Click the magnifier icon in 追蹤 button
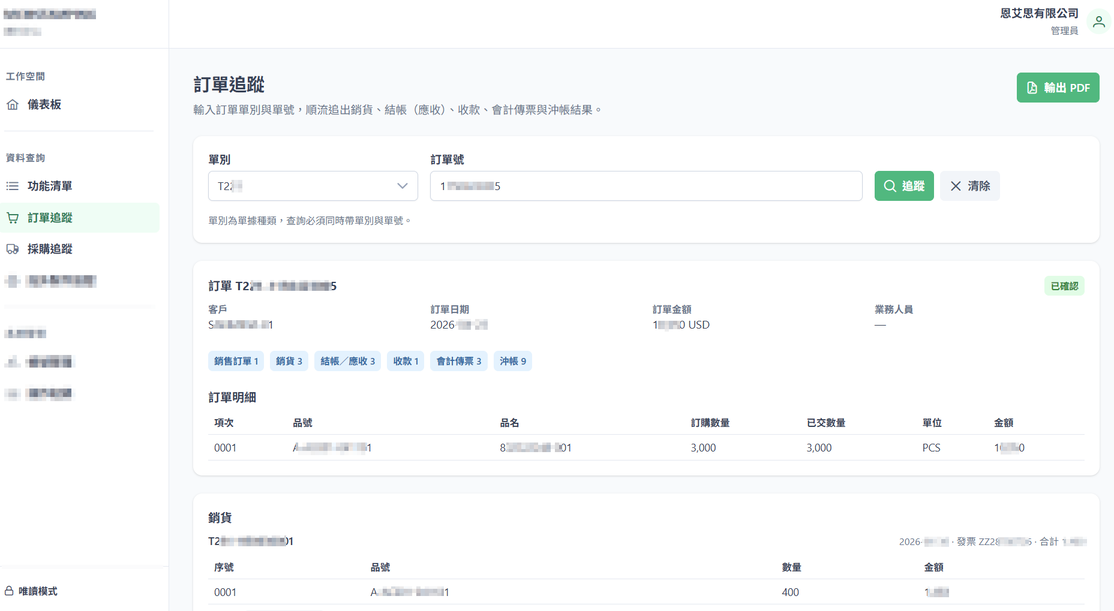 [889, 186]
